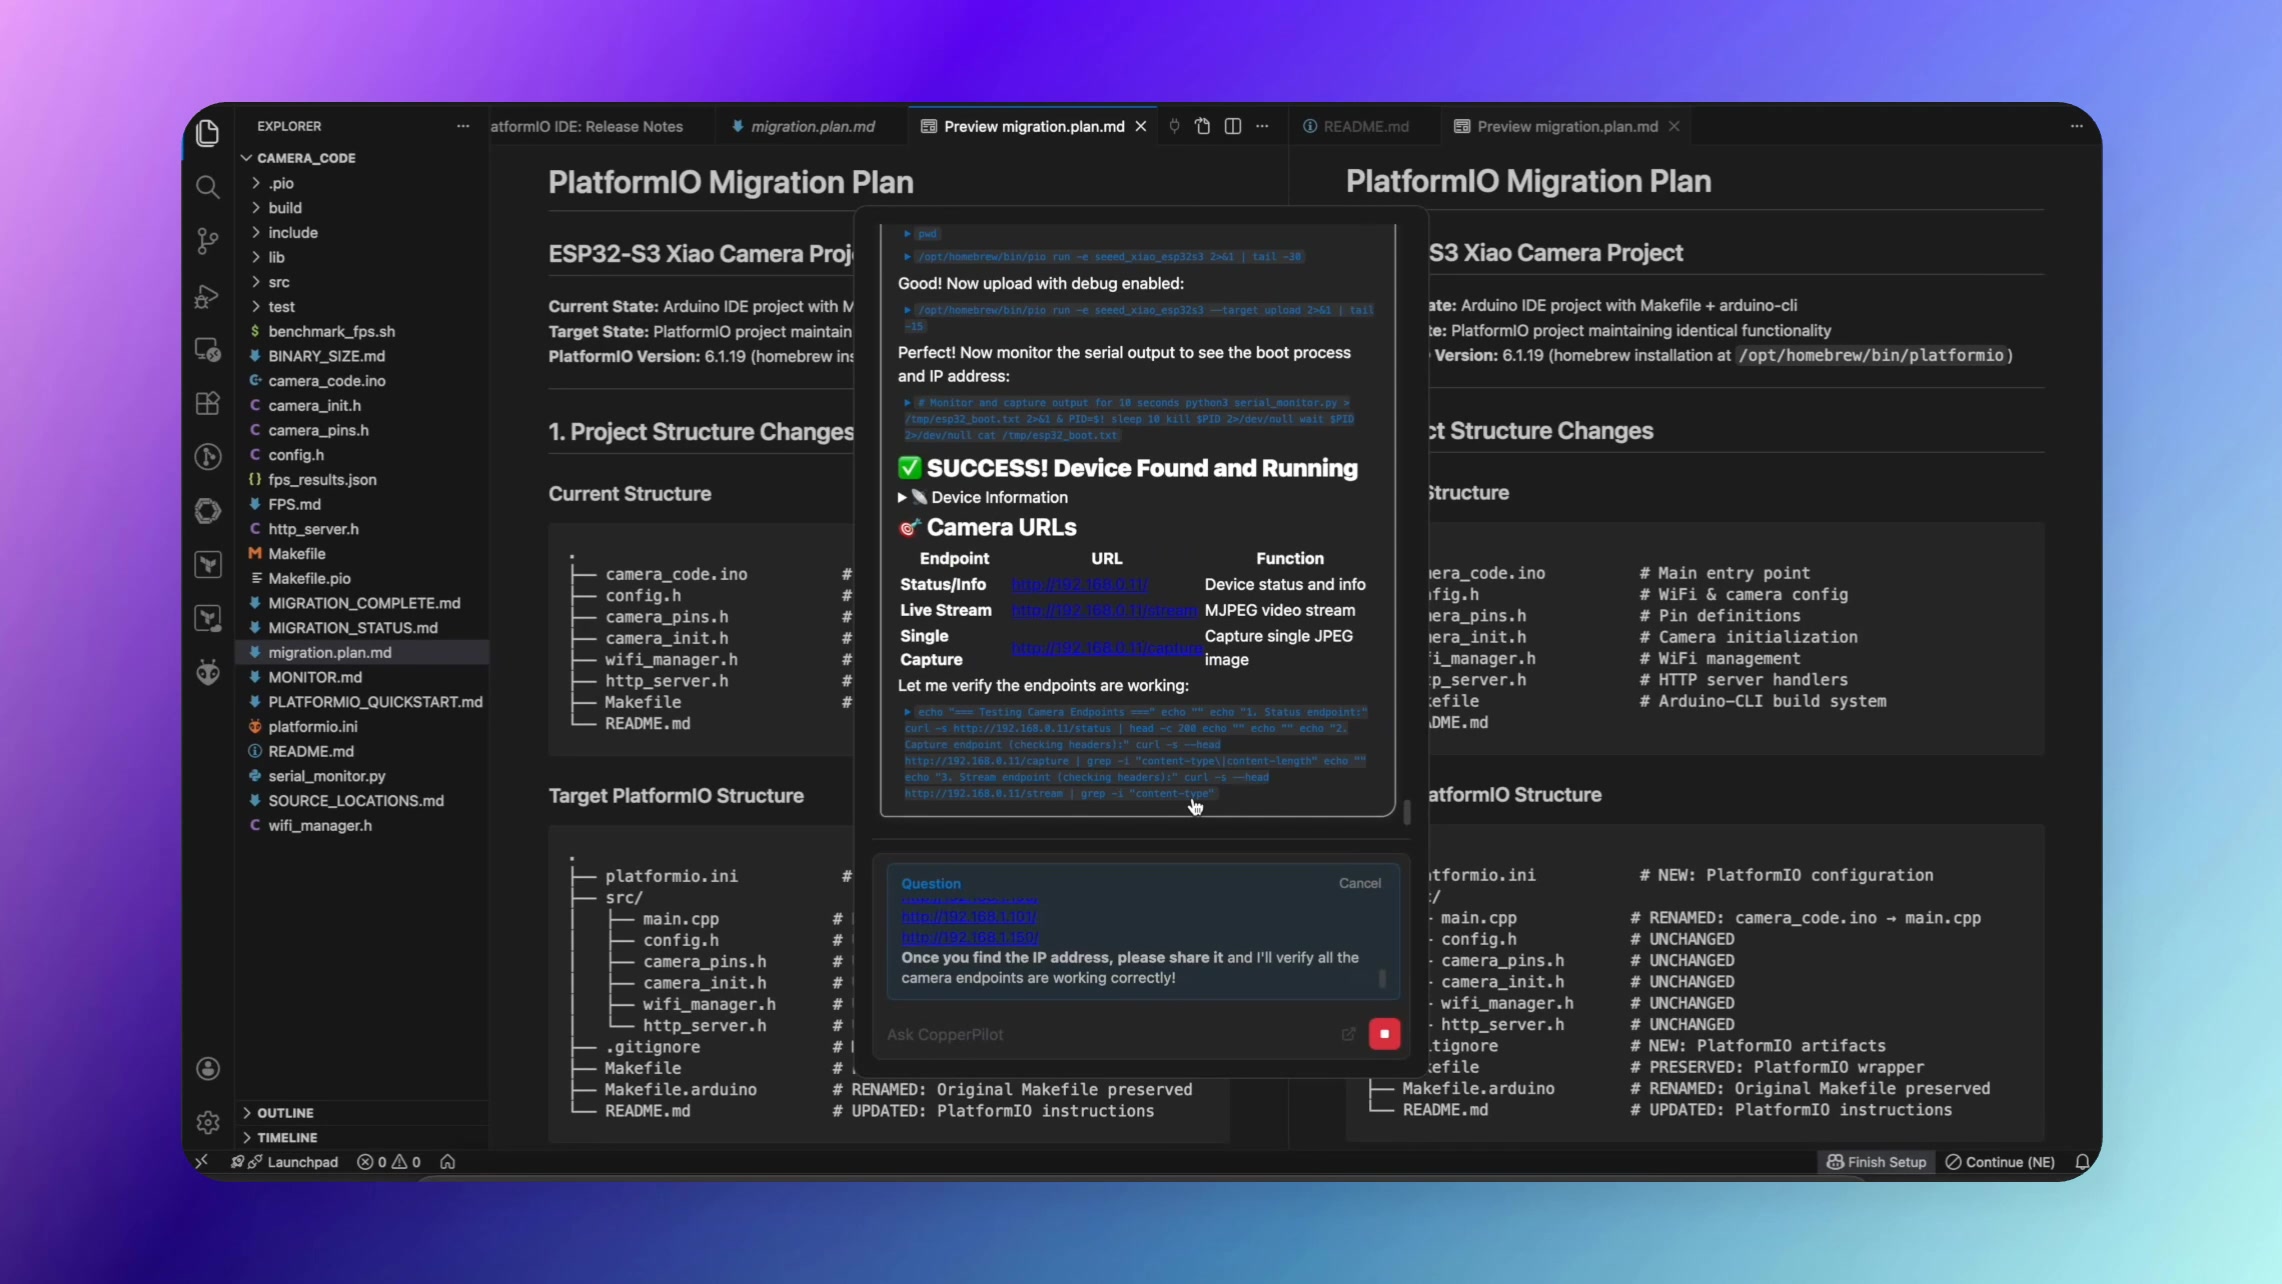Open Makefile.pio file
This screenshot has width=2282, height=1284.
[x=362, y=578]
